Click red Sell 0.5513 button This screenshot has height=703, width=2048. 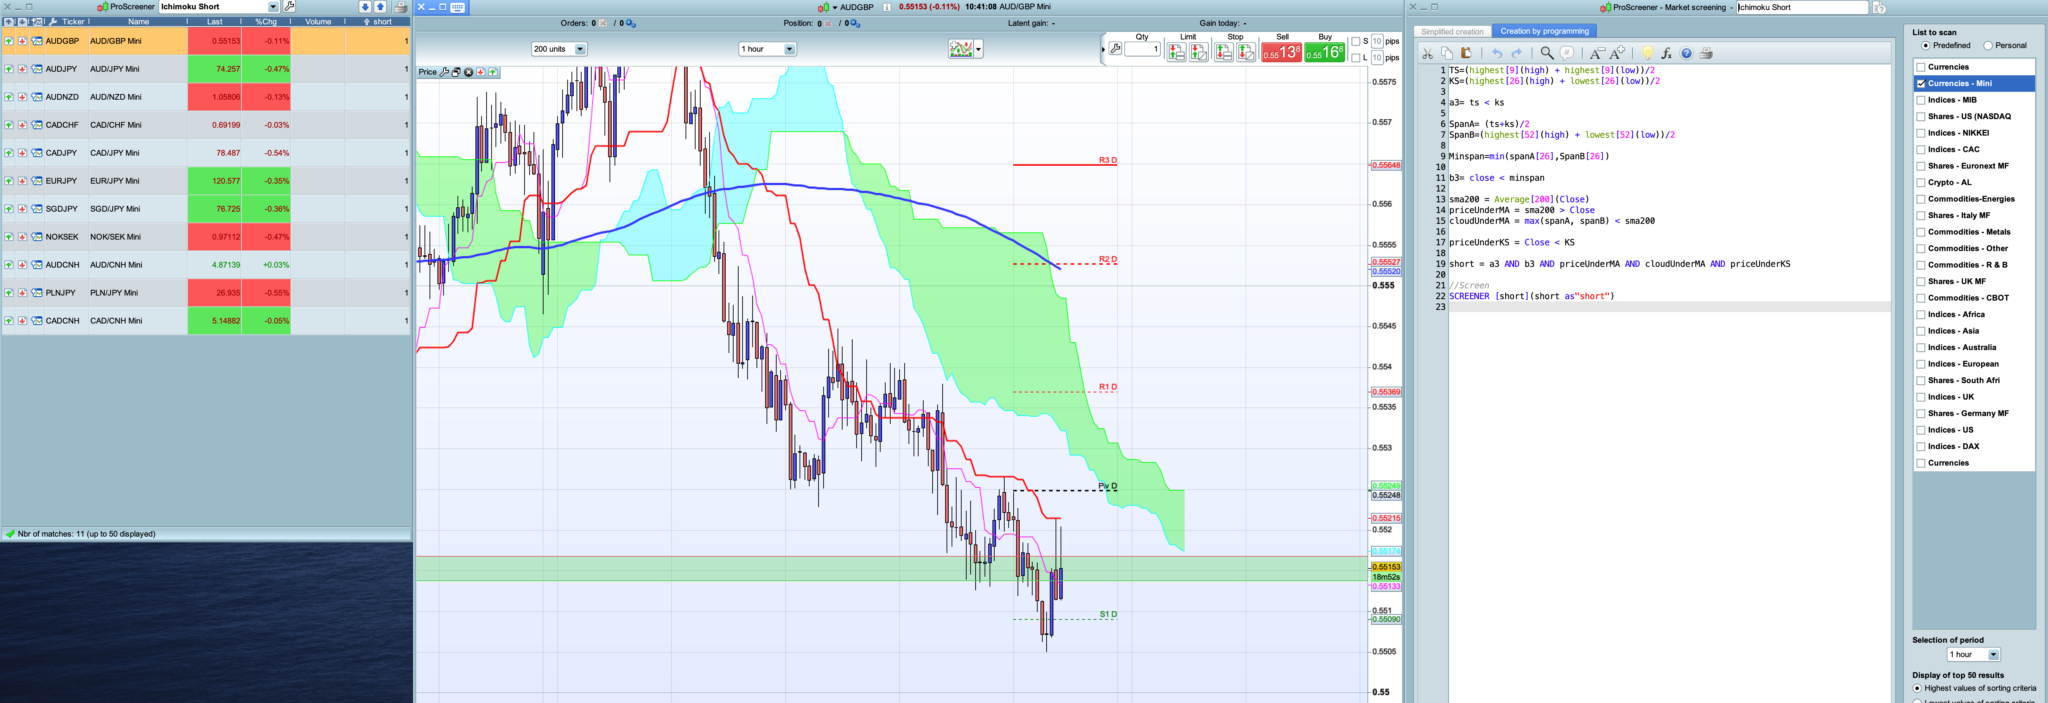pyautogui.click(x=1281, y=52)
